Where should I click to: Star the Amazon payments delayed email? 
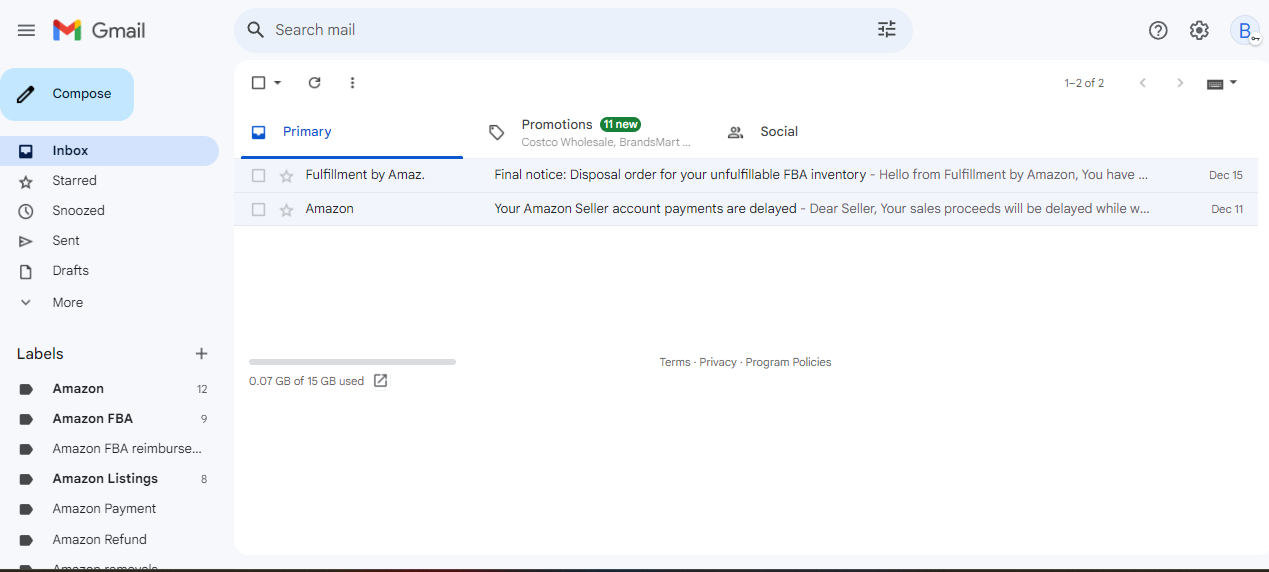click(287, 210)
